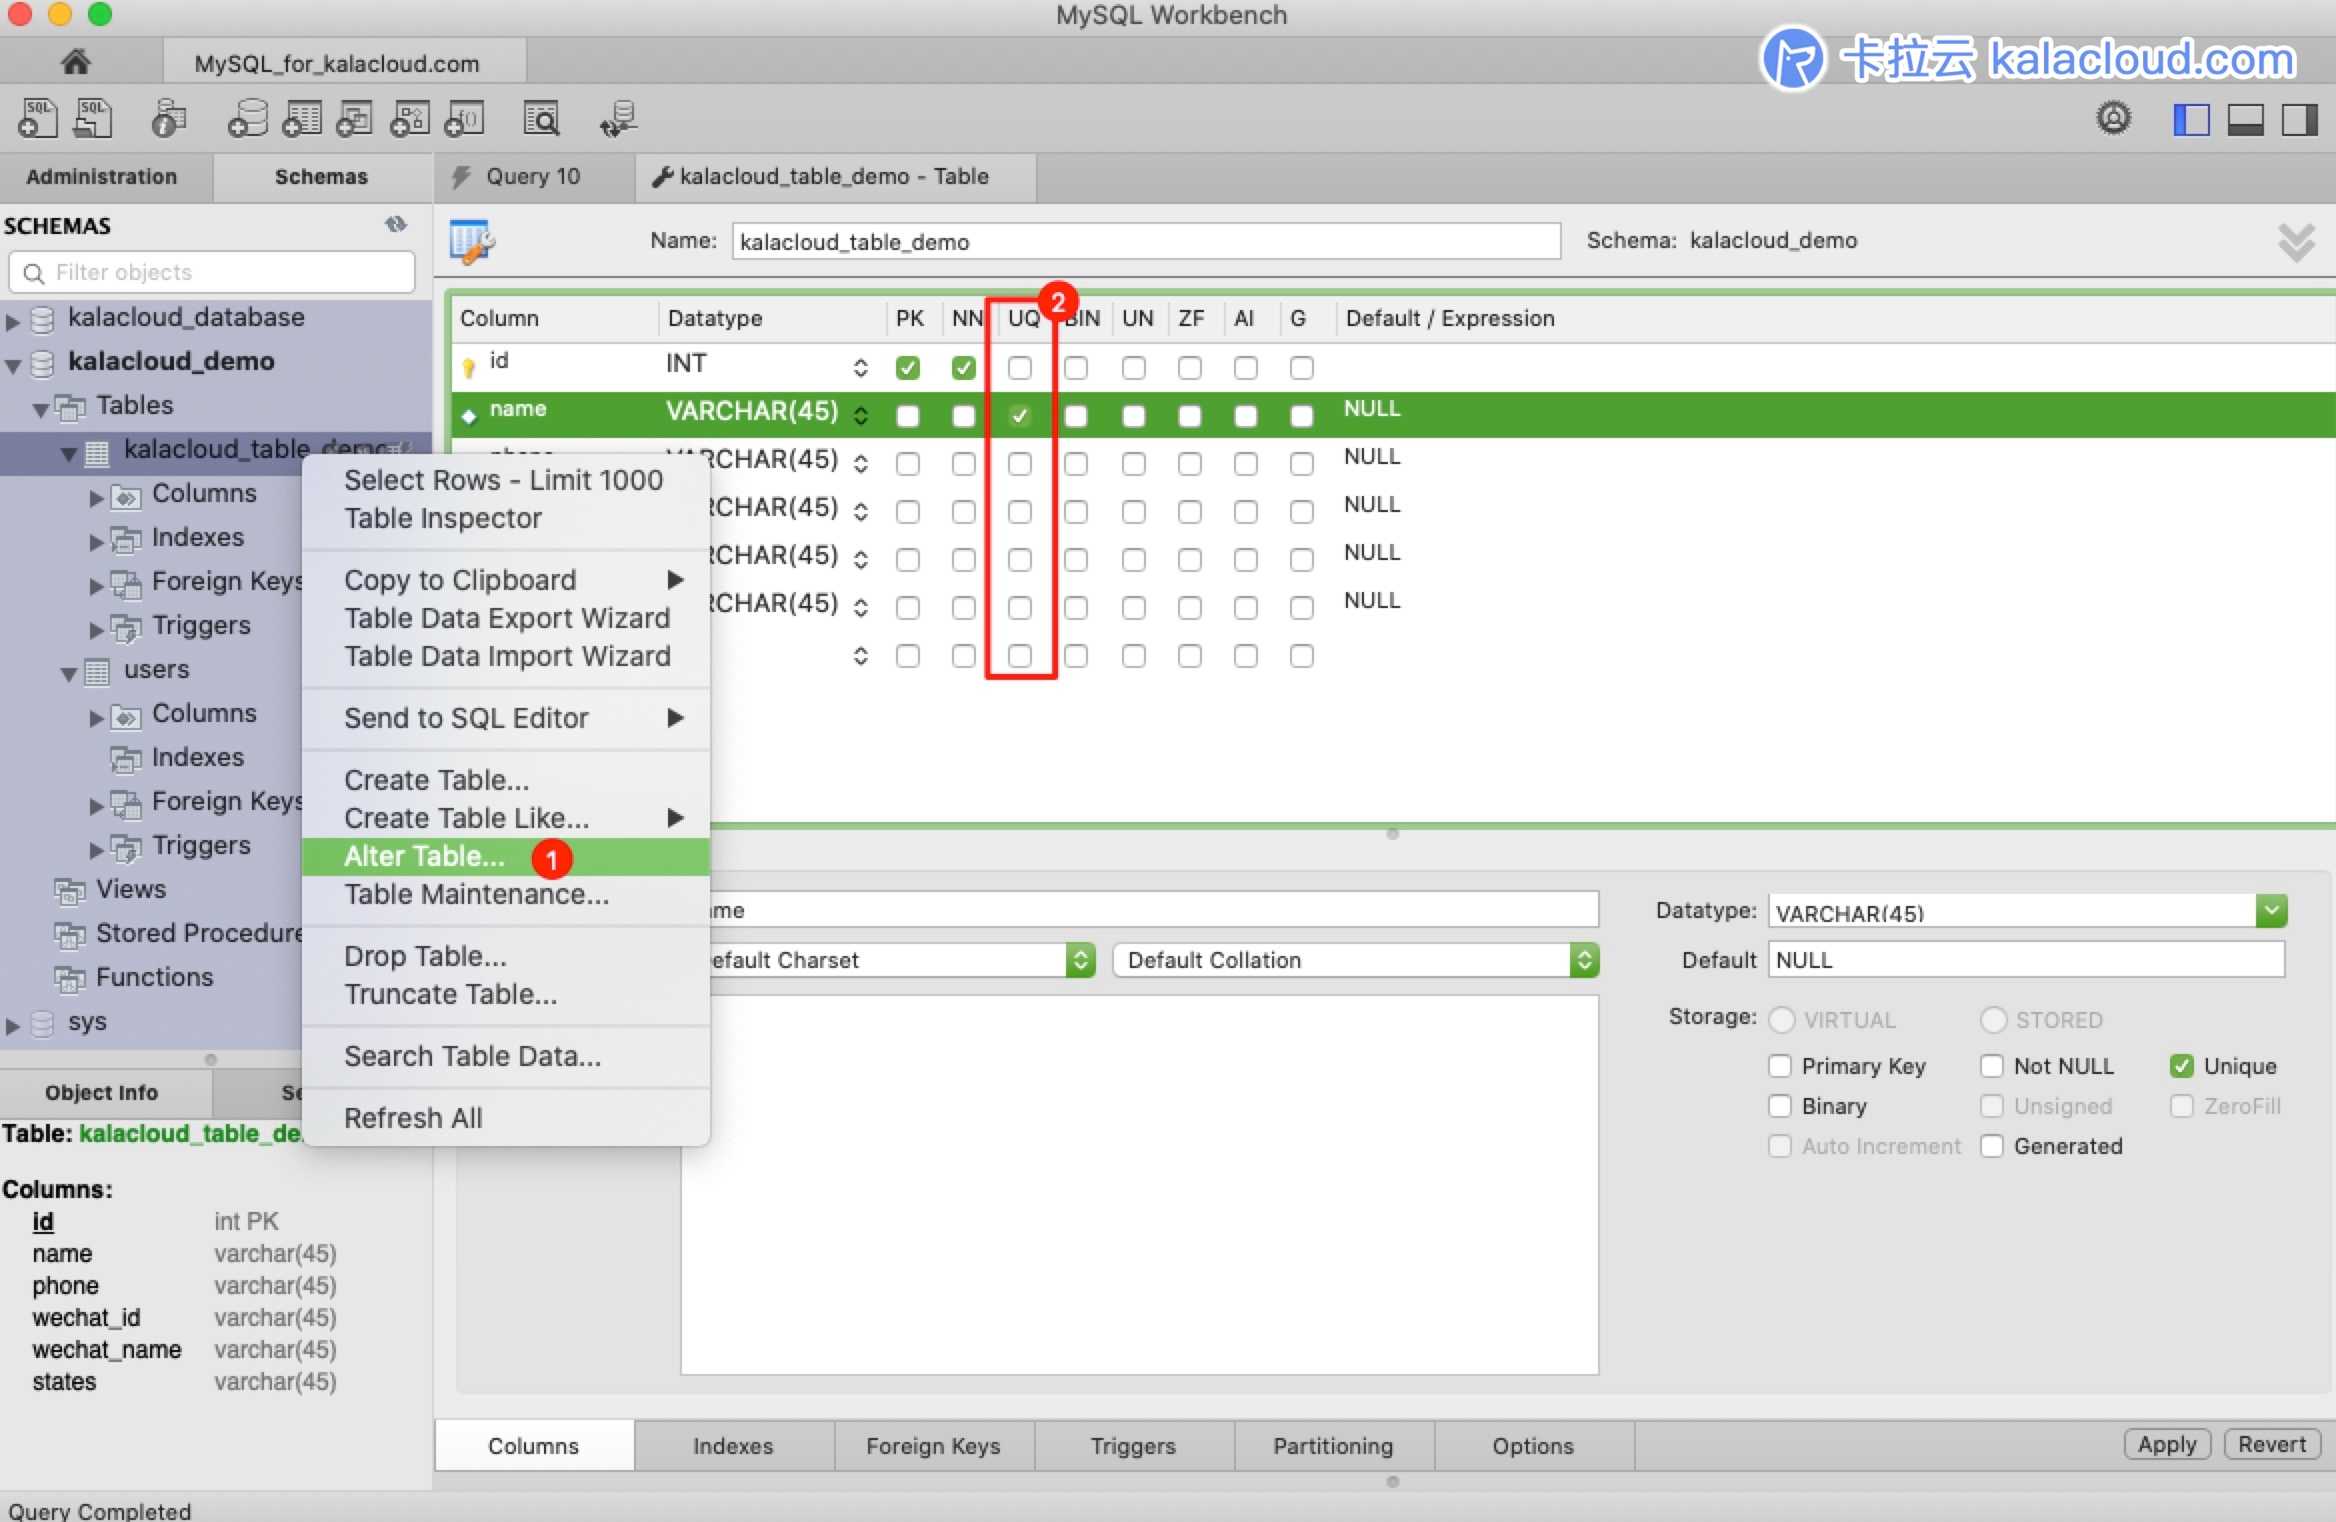Open the Datatype VARCHAR(45) dropdown
2336x1522 pixels.
2271,911
